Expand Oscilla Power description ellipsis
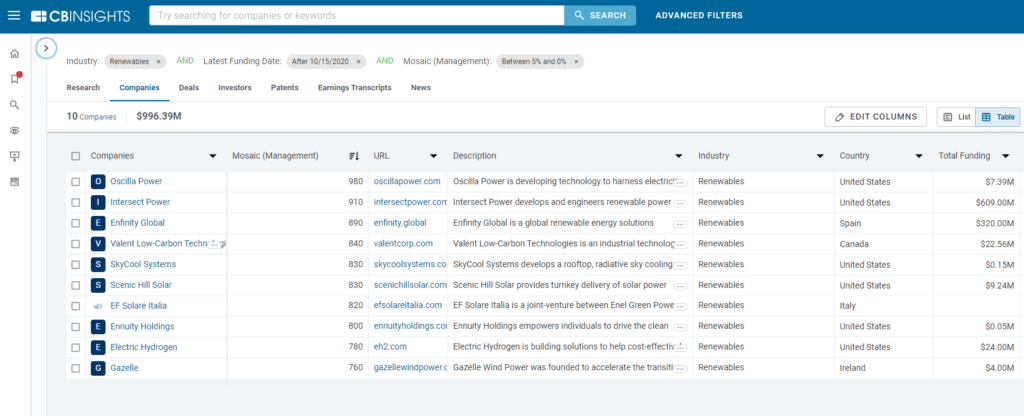 pos(680,183)
